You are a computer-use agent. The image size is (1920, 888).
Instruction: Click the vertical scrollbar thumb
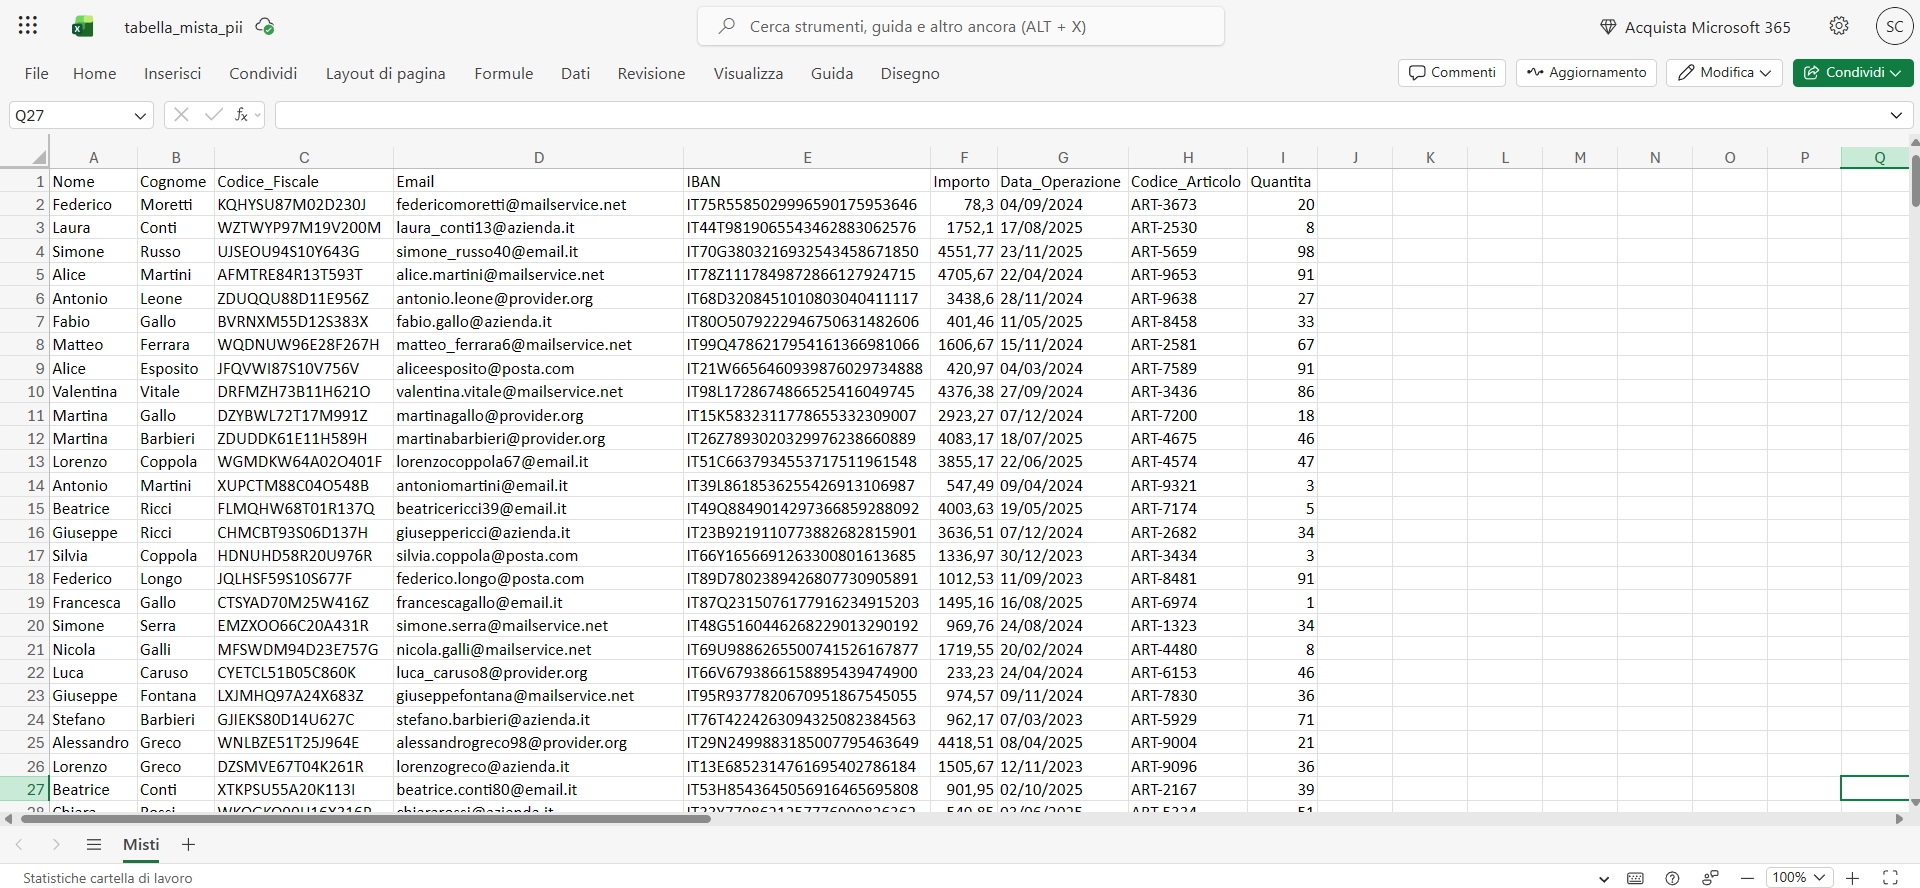click(1915, 180)
